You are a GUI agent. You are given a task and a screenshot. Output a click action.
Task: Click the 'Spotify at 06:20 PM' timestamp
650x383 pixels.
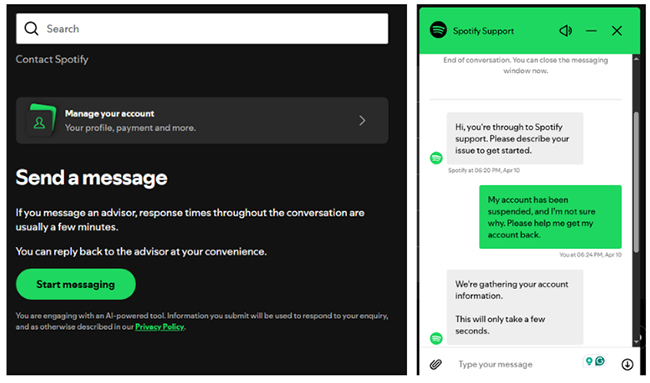pyautogui.click(x=484, y=170)
